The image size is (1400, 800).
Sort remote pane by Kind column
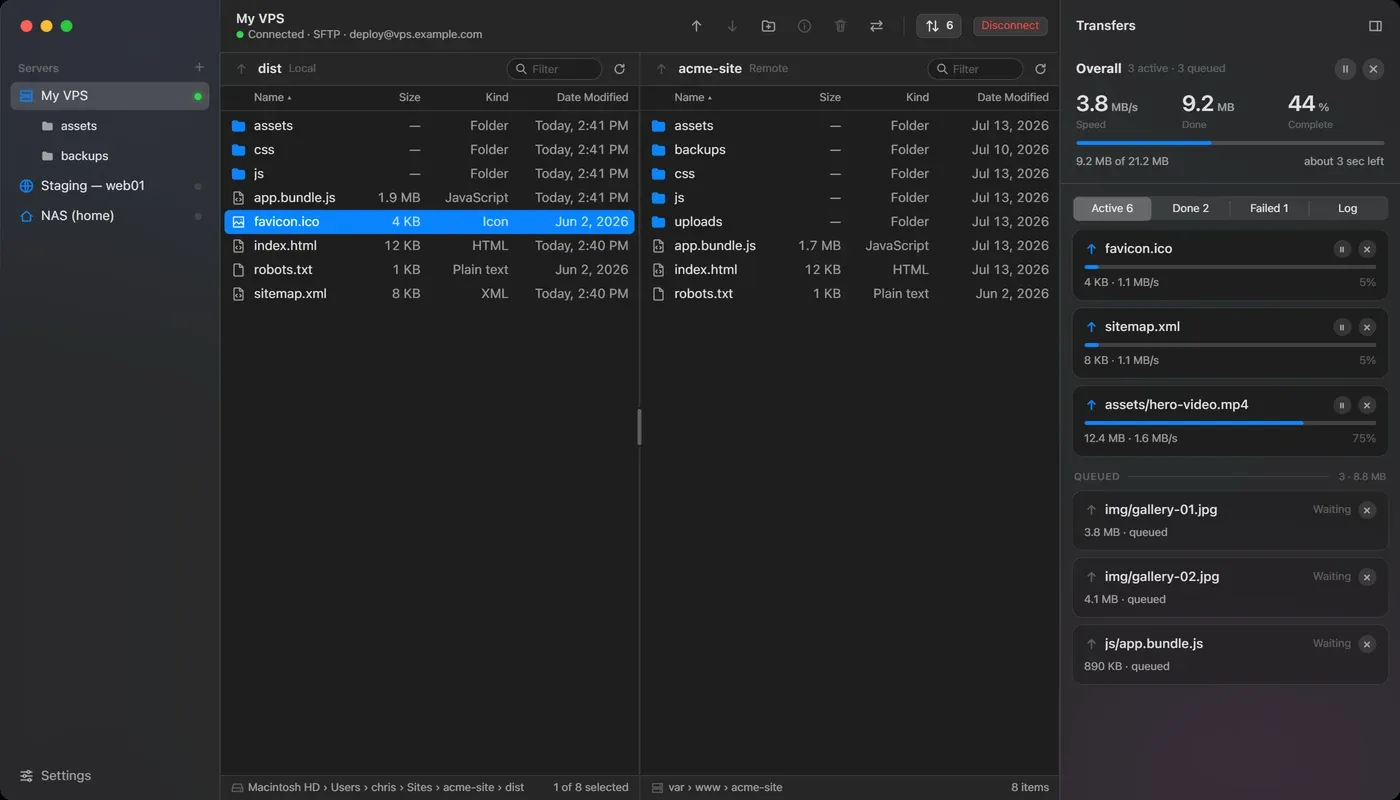click(x=917, y=97)
